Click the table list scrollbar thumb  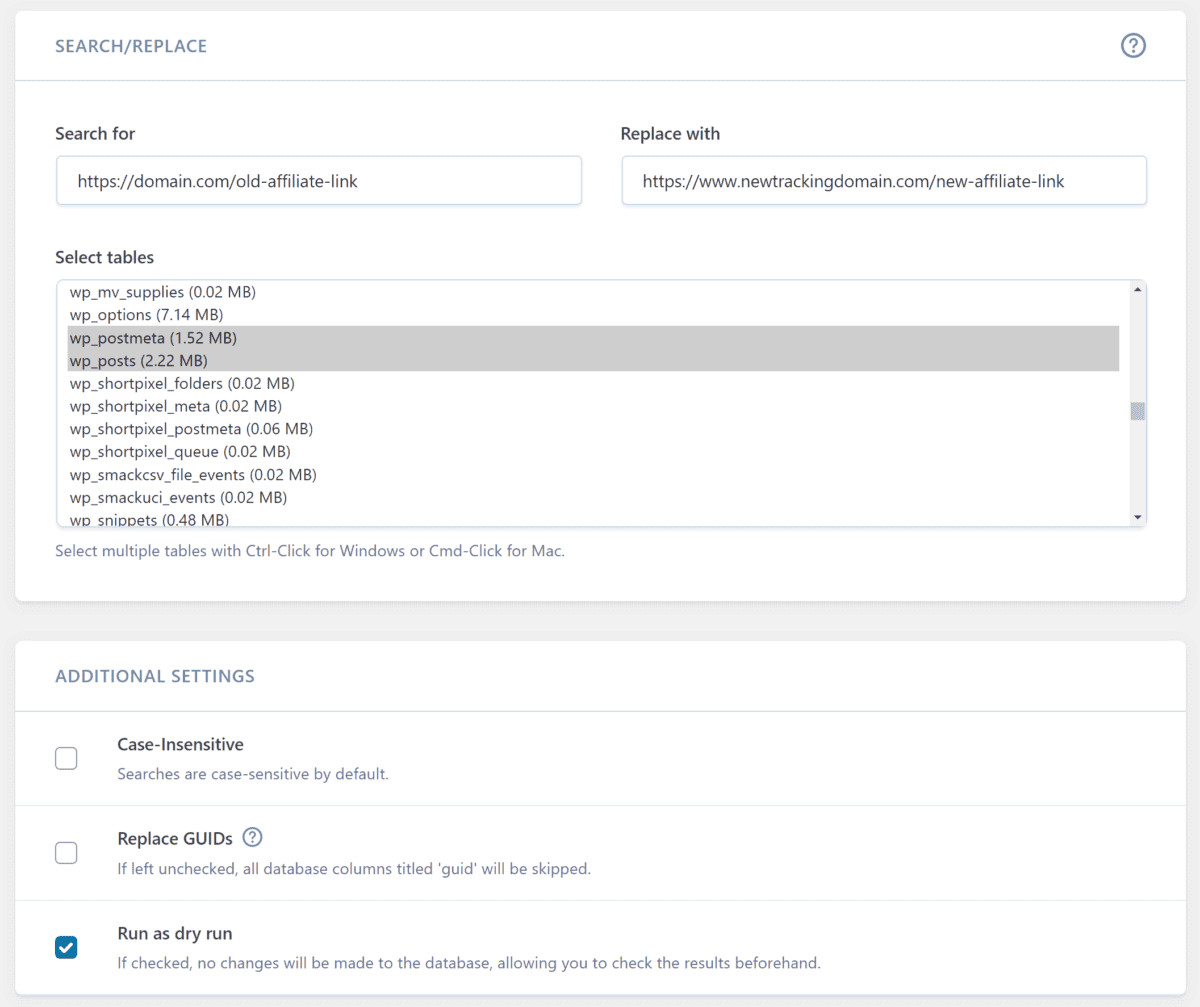tap(1137, 406)
